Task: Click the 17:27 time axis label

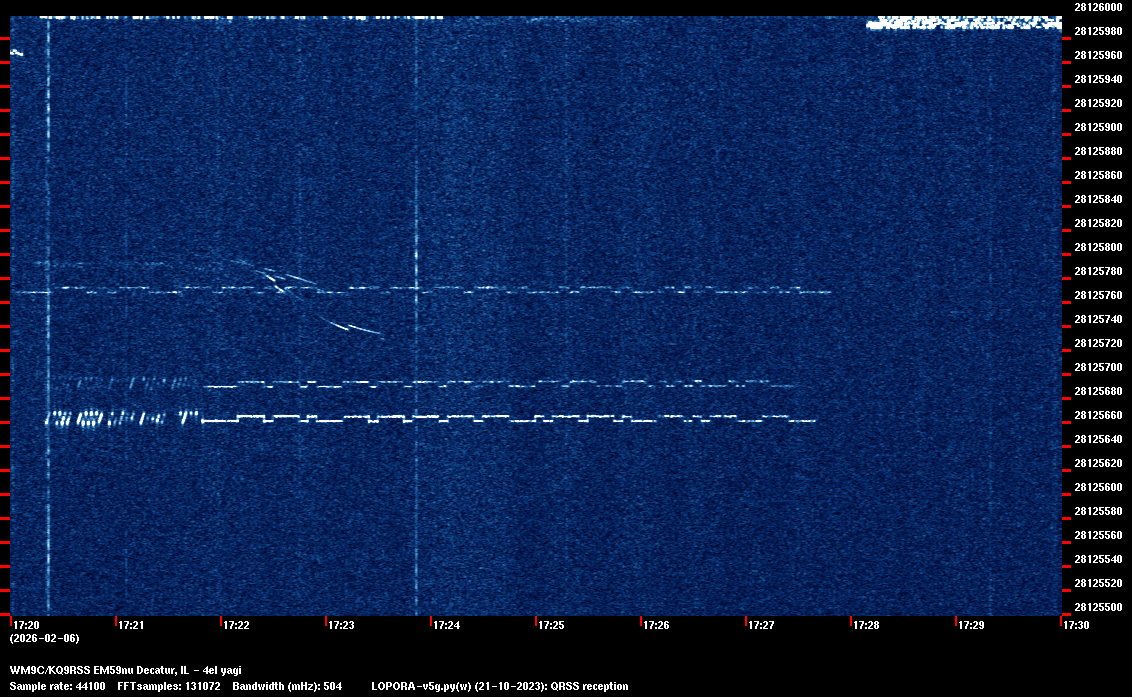Action: tap(761, 626)
